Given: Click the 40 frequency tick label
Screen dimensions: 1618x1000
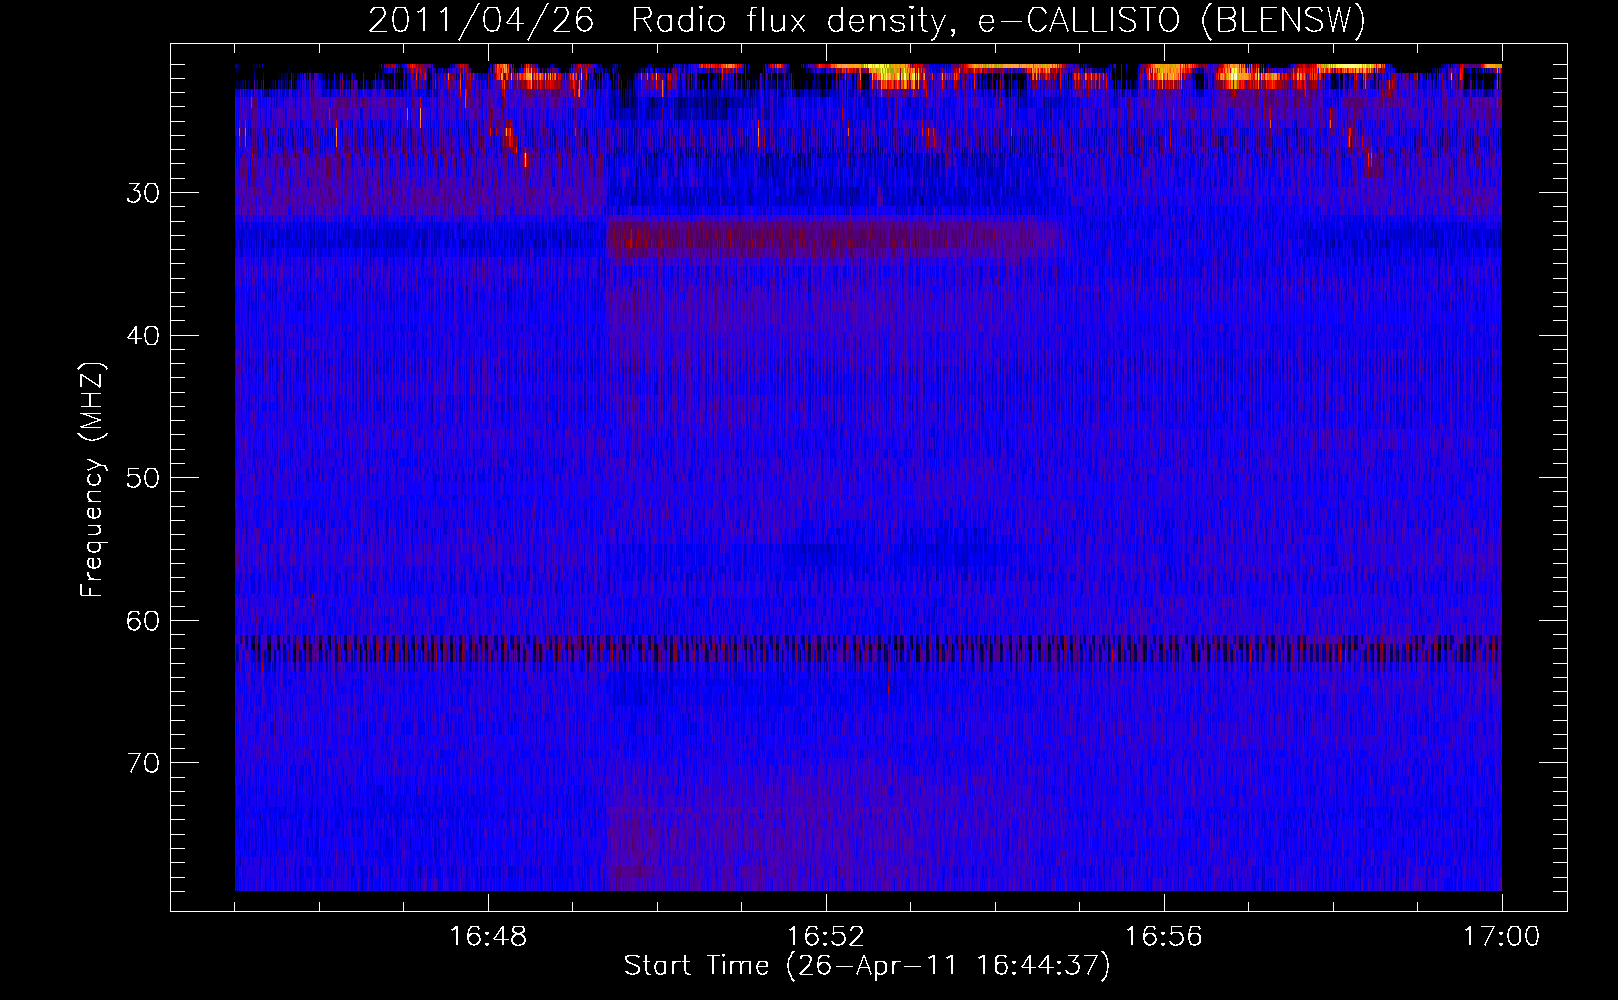Looking at the screenshot, I should pos(143,336).
